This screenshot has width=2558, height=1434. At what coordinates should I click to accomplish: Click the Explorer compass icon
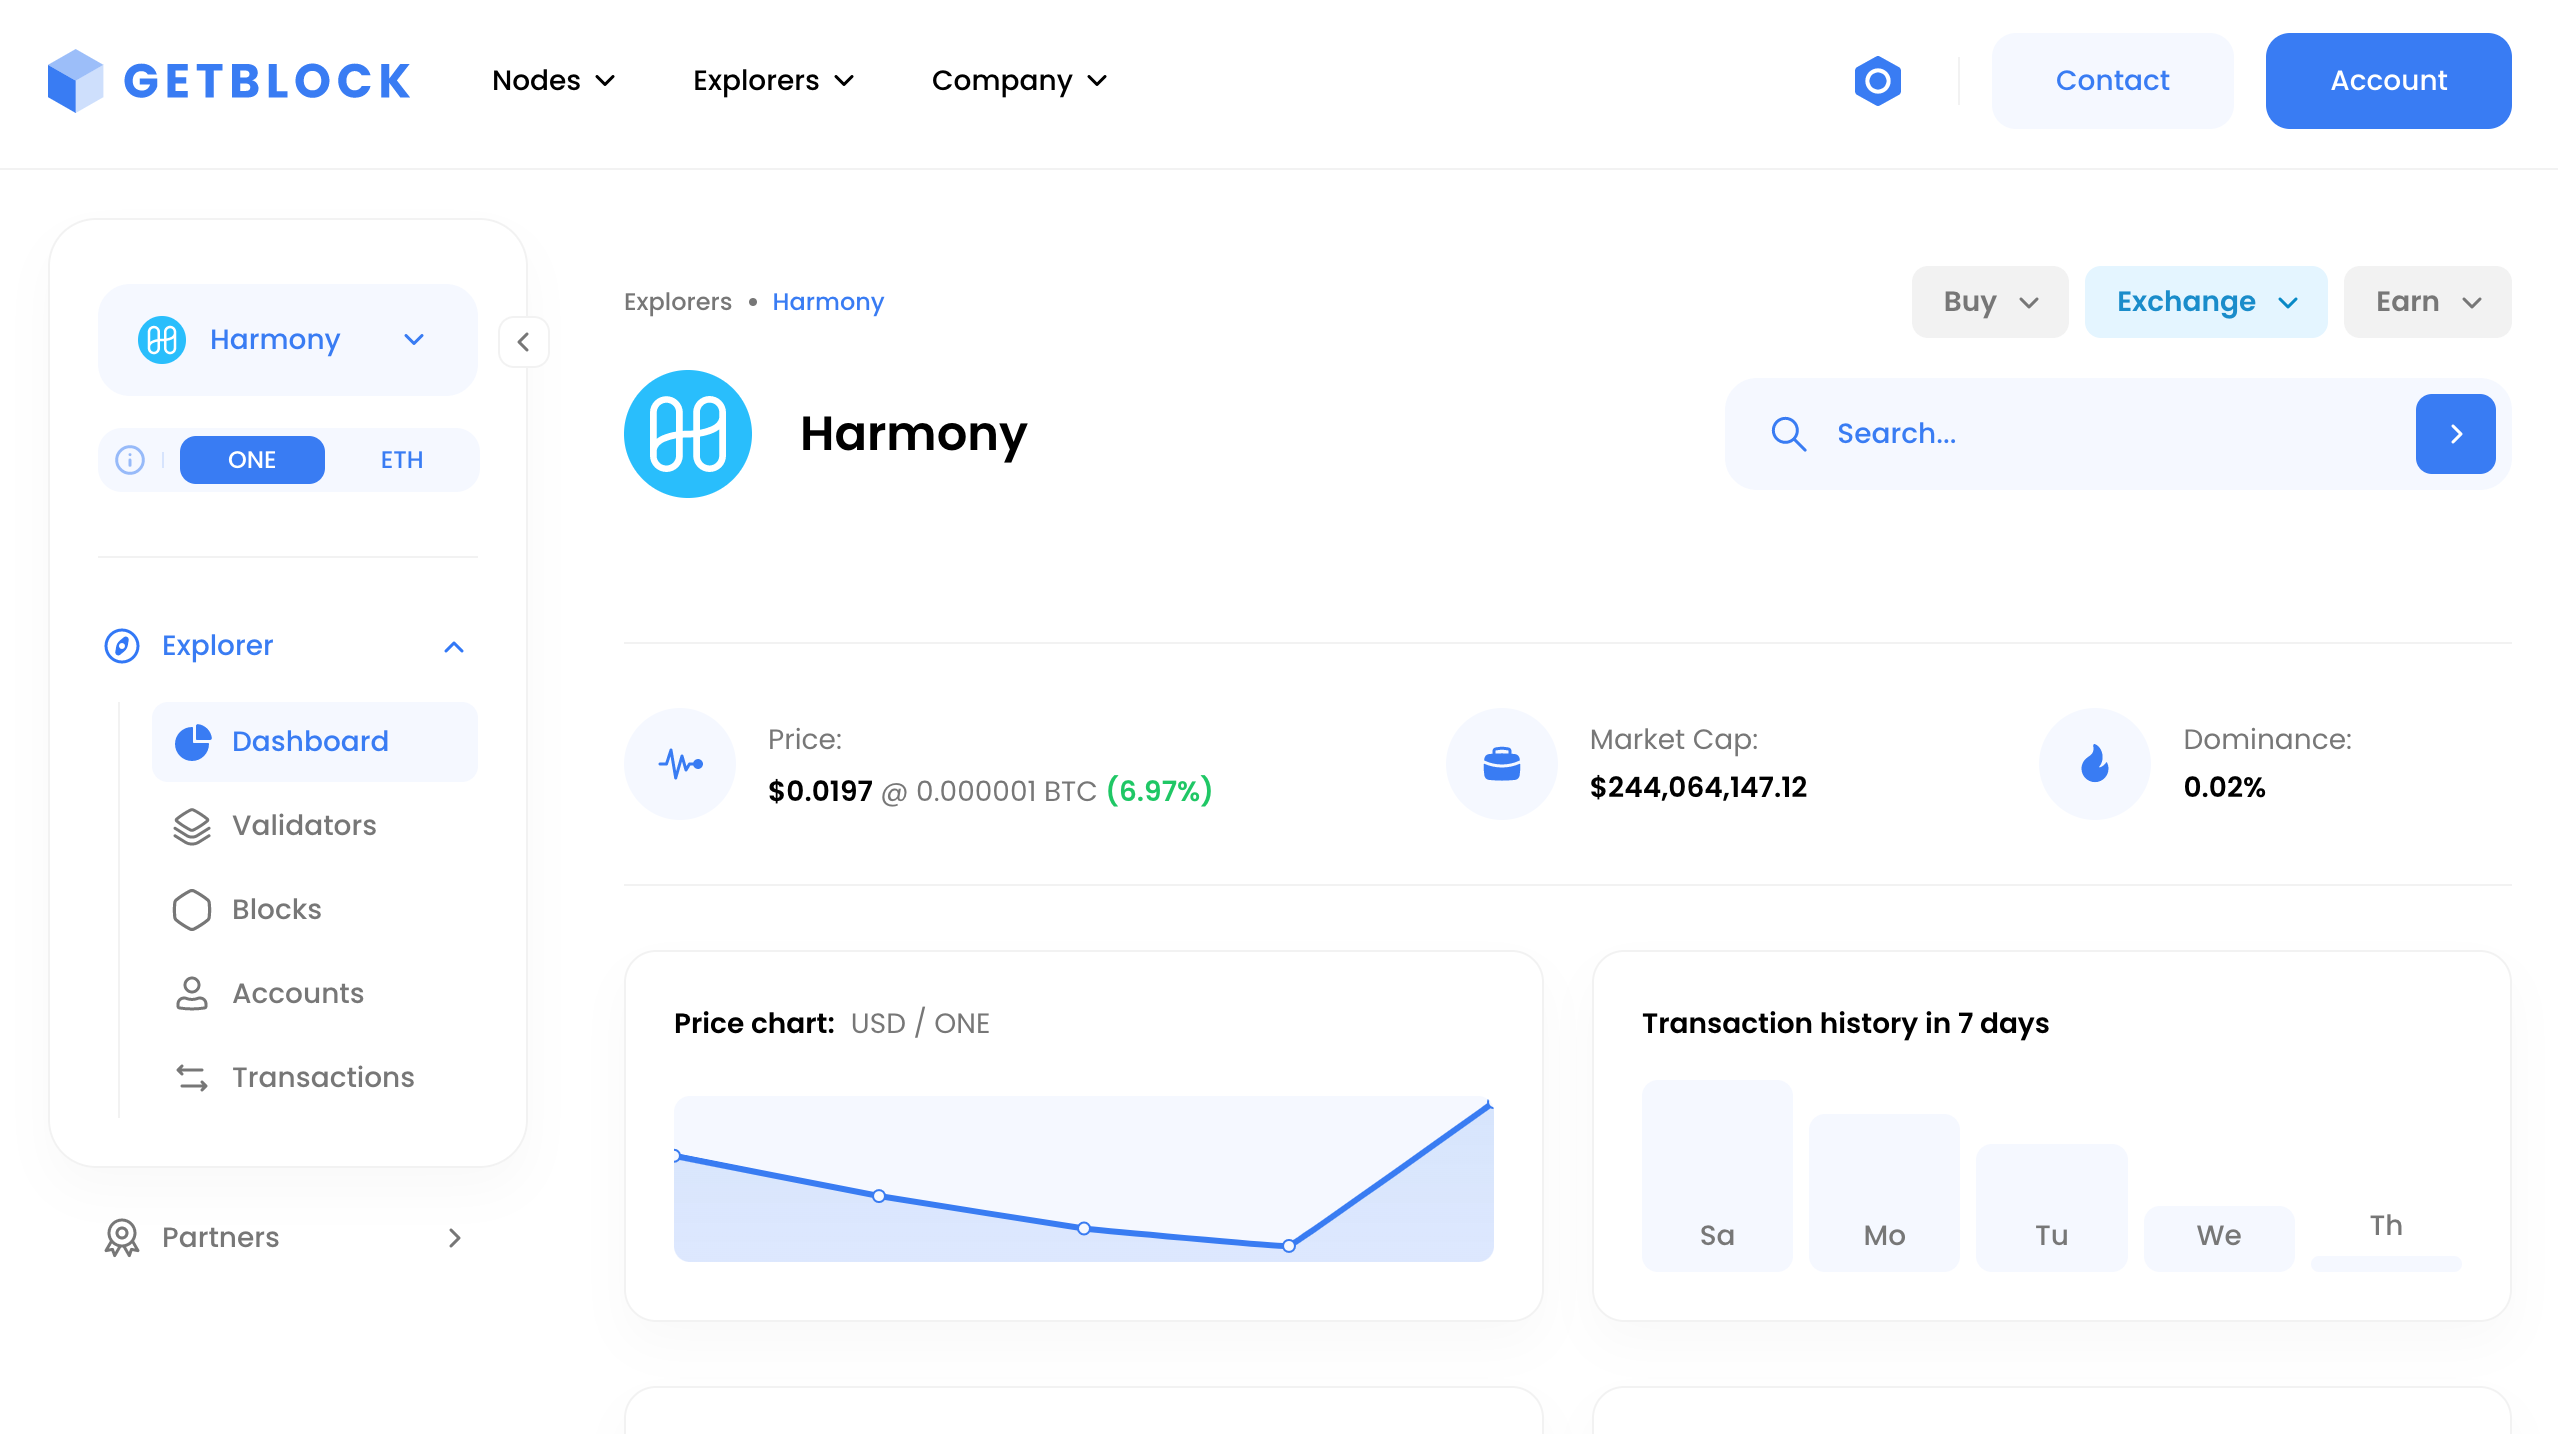[121, 645]
